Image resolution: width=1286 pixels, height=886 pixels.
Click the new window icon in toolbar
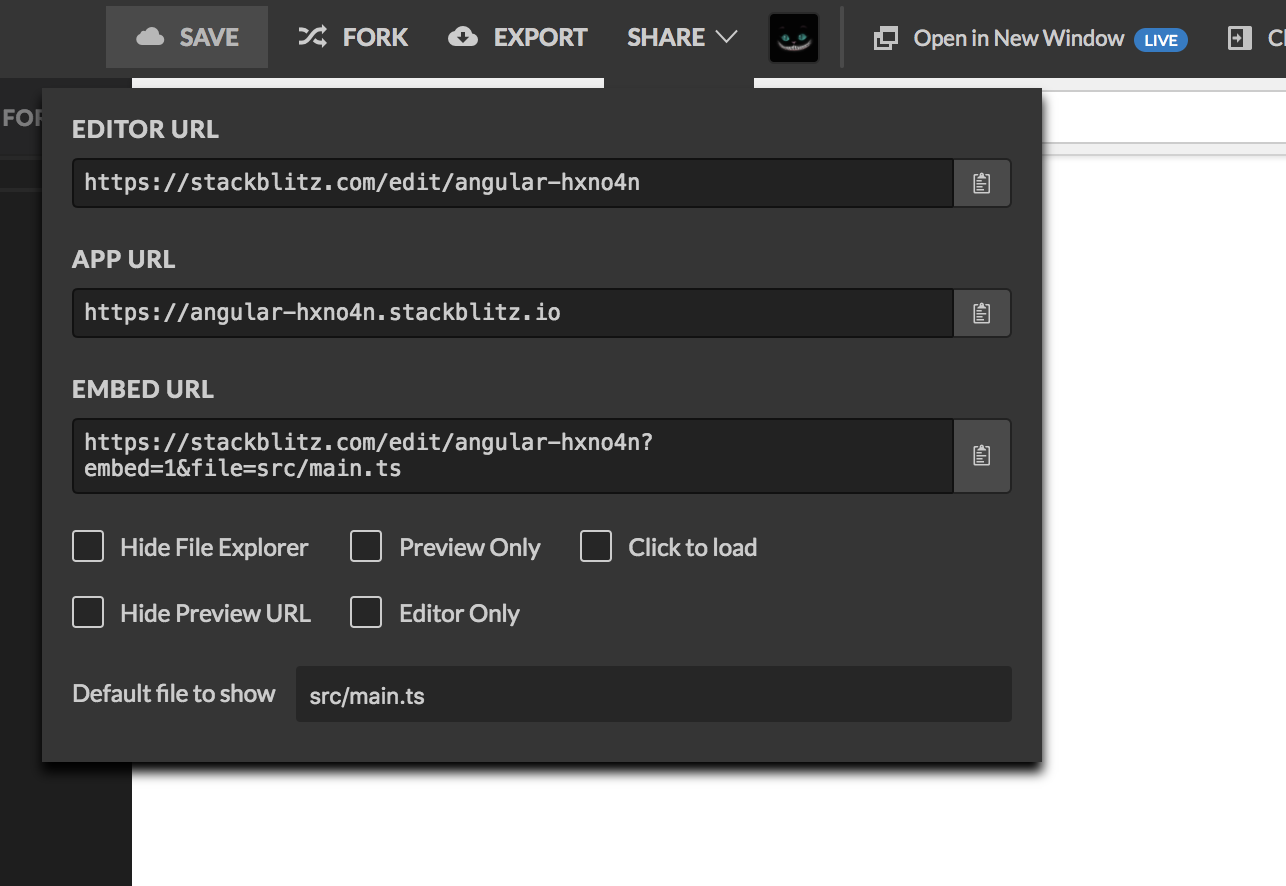(885, 39)
